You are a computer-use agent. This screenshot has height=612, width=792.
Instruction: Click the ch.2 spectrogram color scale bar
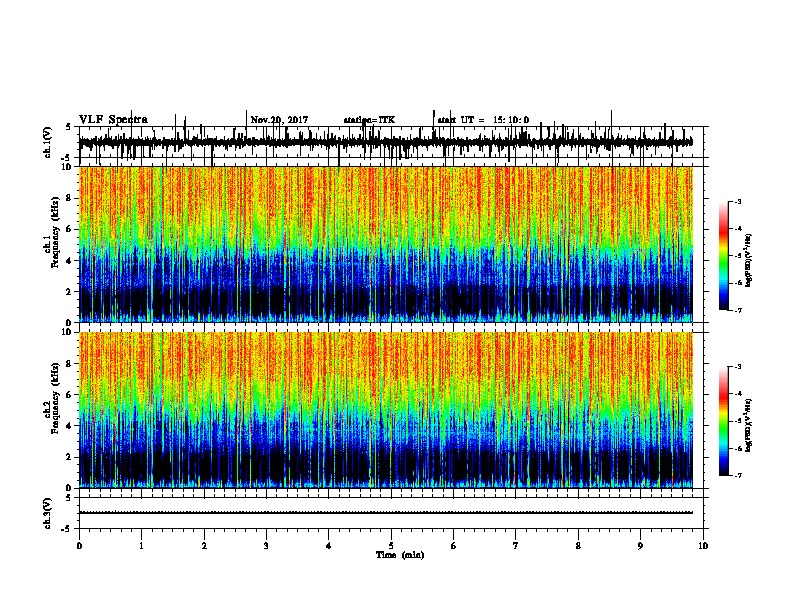724,421
